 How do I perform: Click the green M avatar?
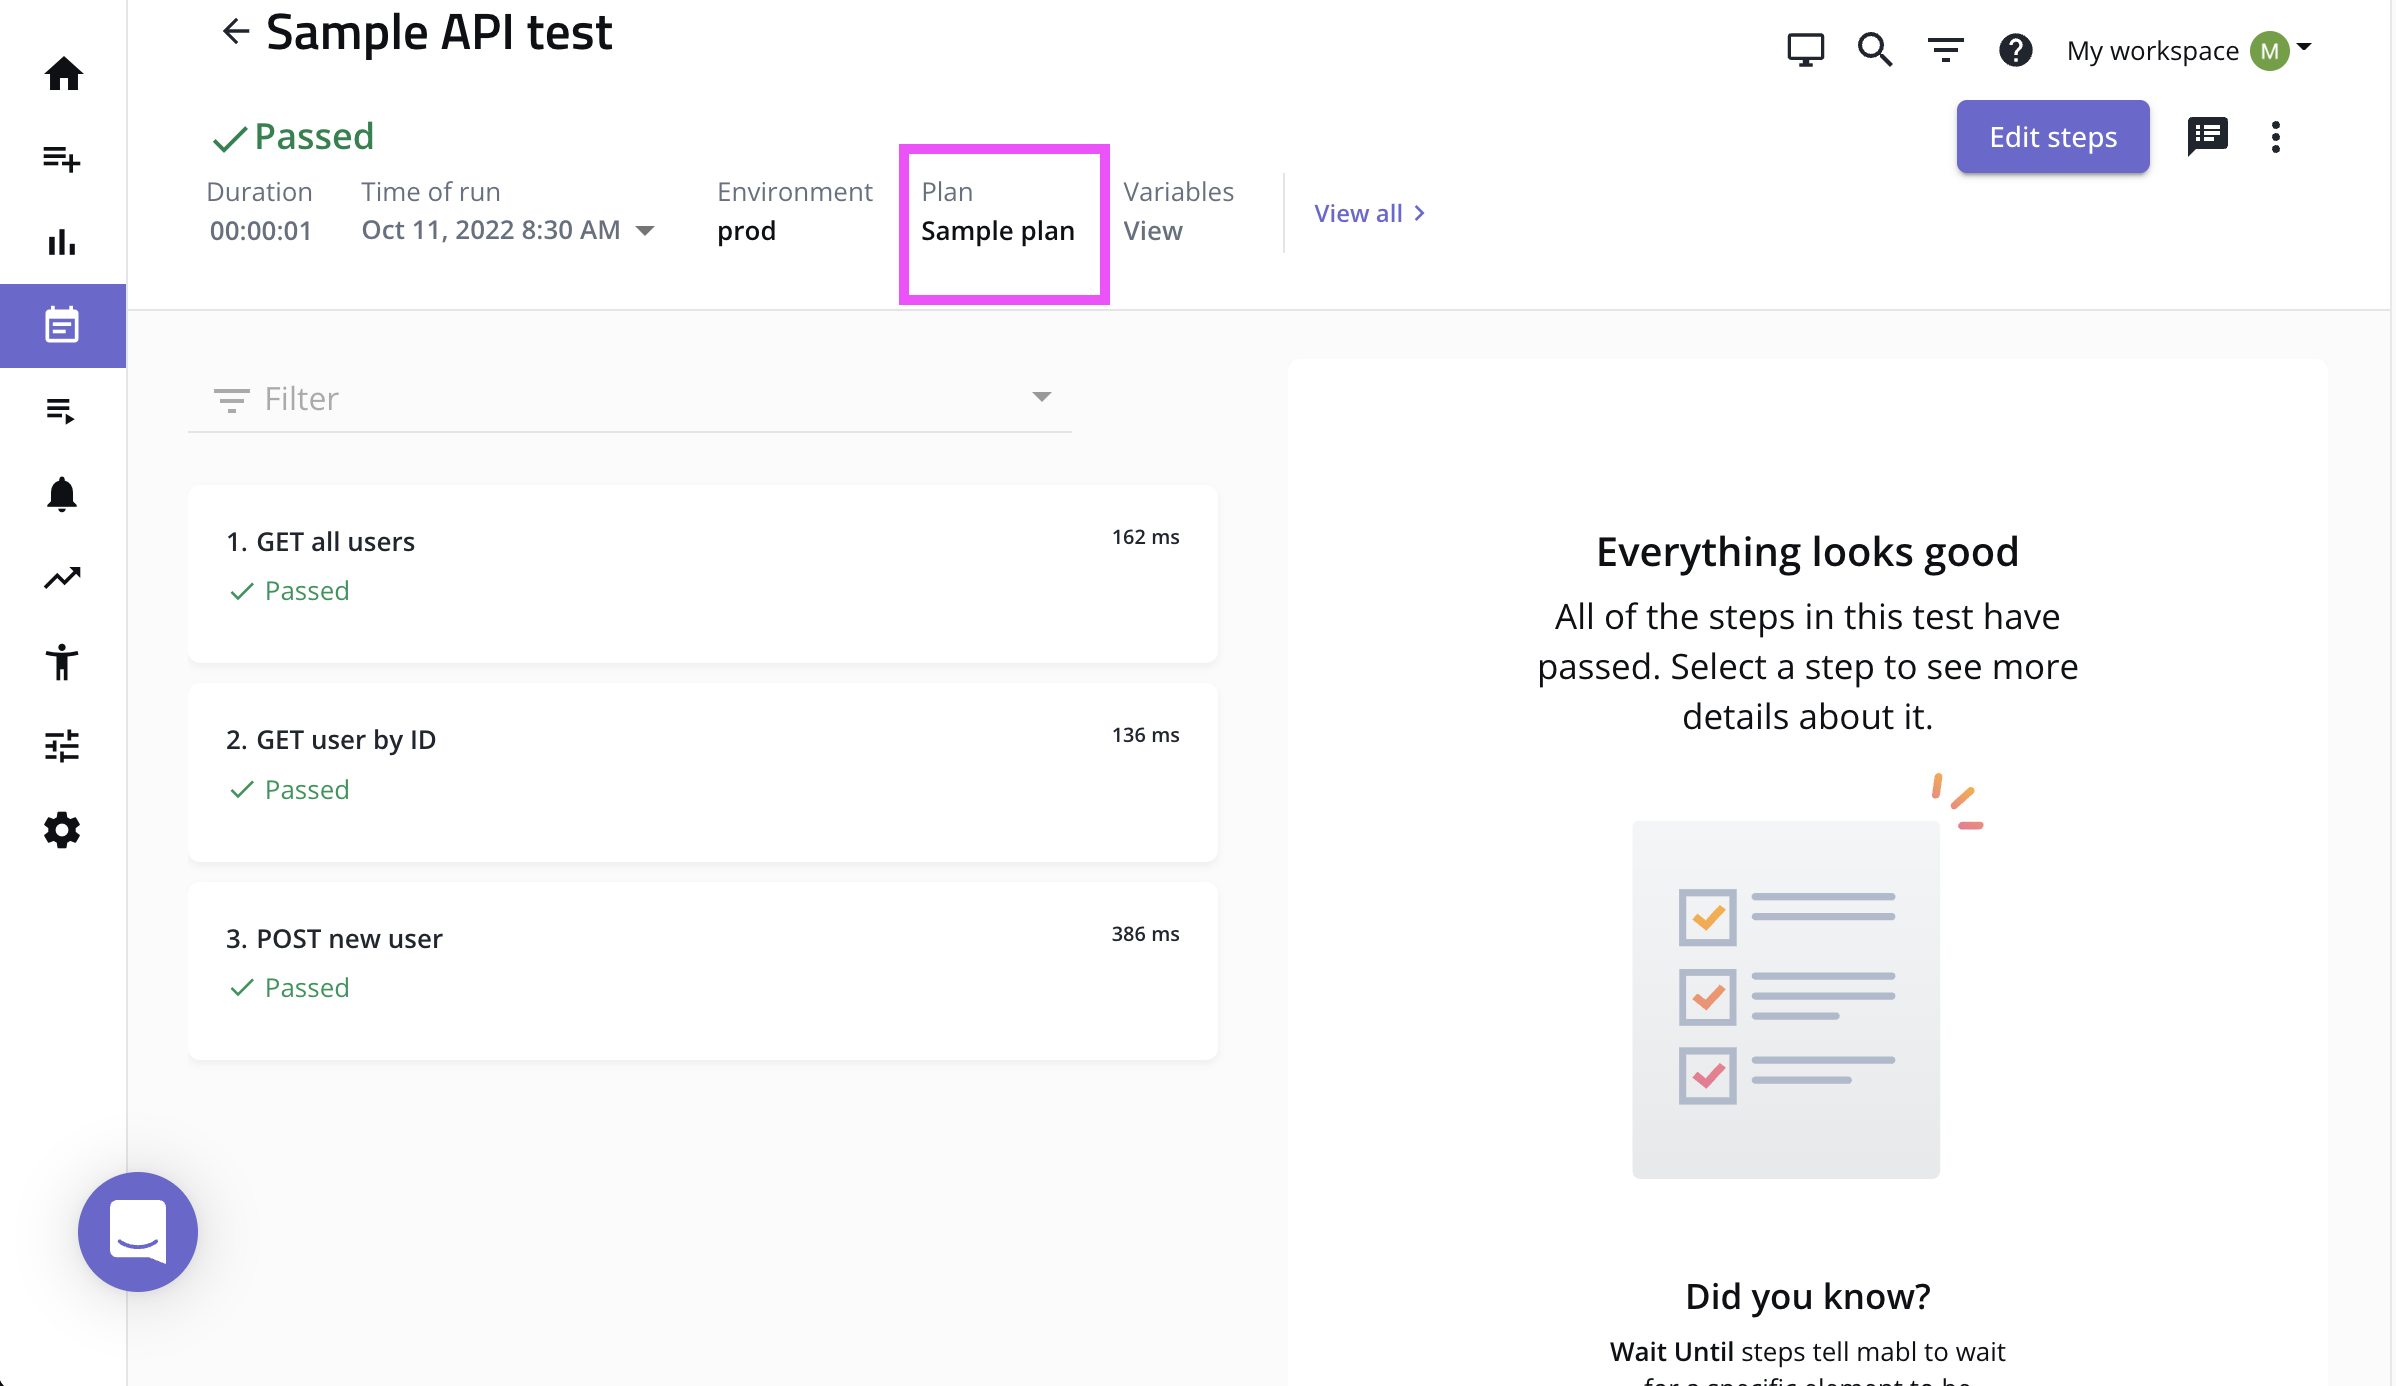pyautogui.click(x=2269, y=50)
